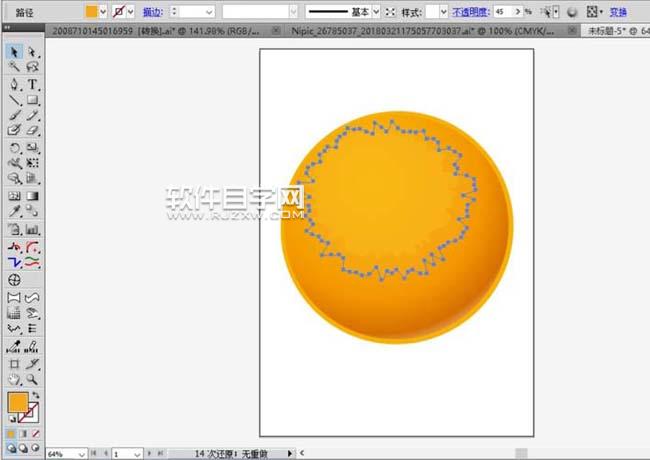Click the 不透明度 opacity link
Screen dimensions: 650x460
471,12
